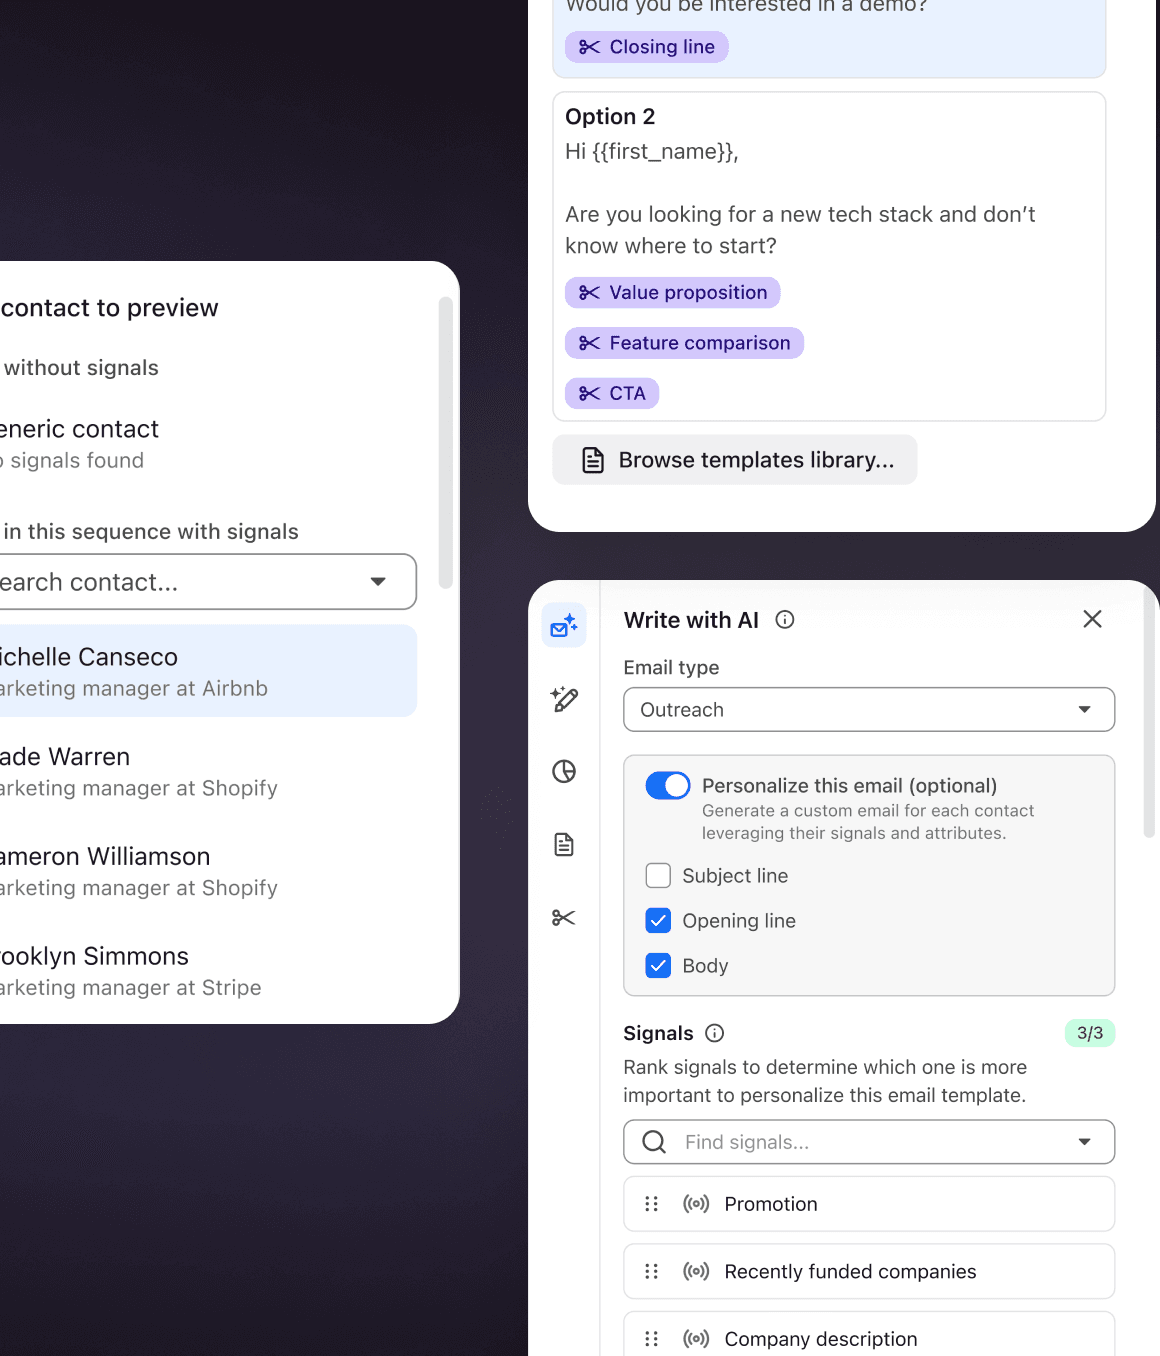This screenshot has height=1356, width=1160.
Task: Click info icon next to Write with AI
Action: tap(785, 620)
